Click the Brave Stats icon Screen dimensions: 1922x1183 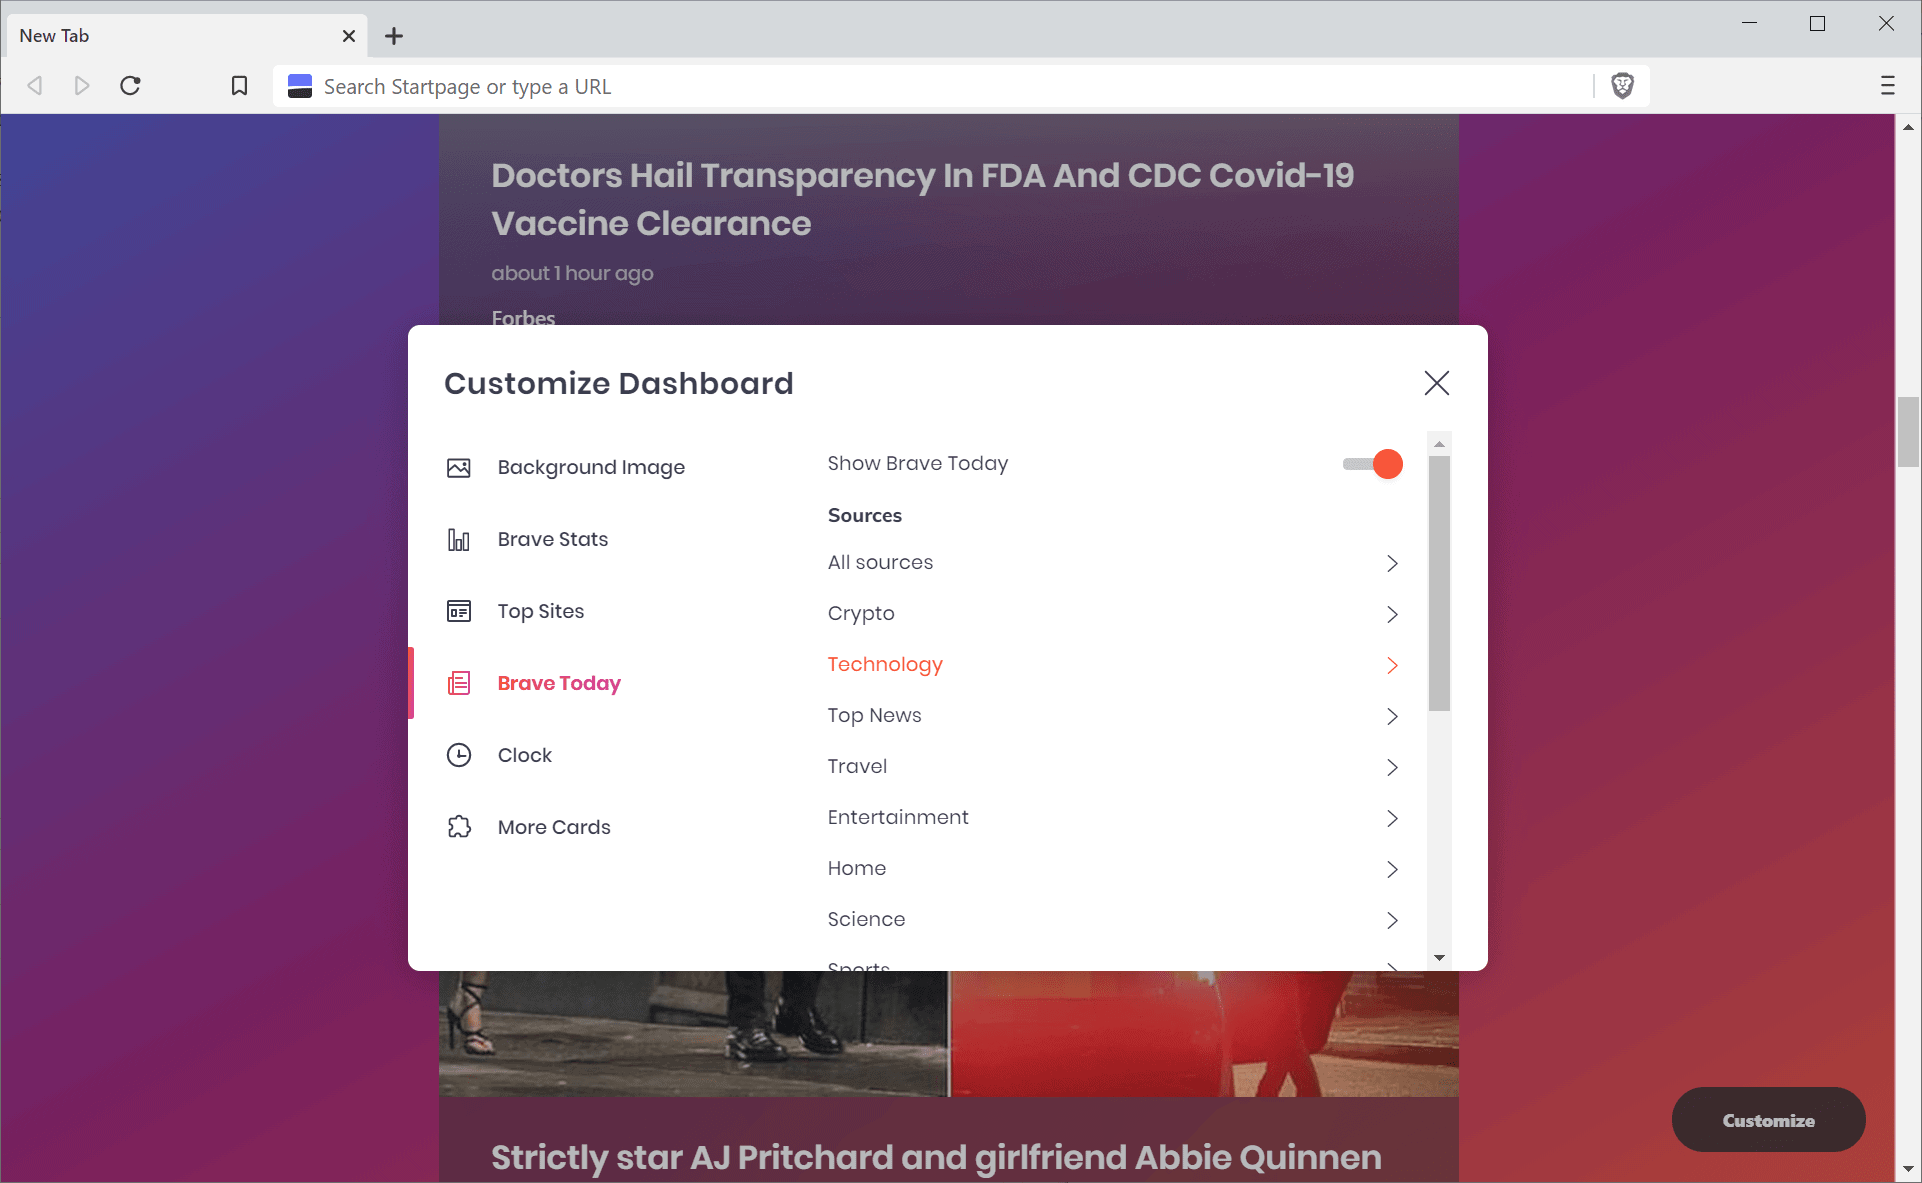[x=459, y=539]
